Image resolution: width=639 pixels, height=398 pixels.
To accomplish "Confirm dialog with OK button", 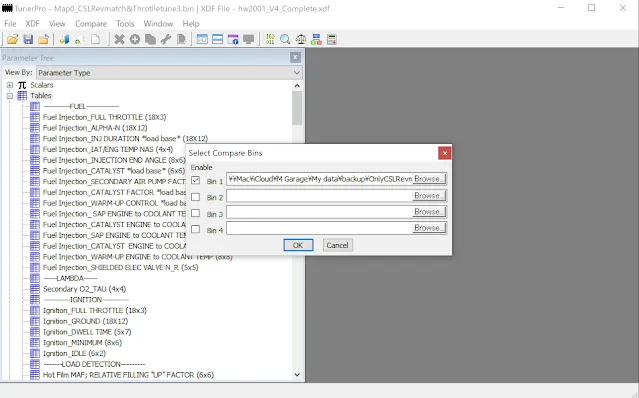I will (x=298, y=245).
